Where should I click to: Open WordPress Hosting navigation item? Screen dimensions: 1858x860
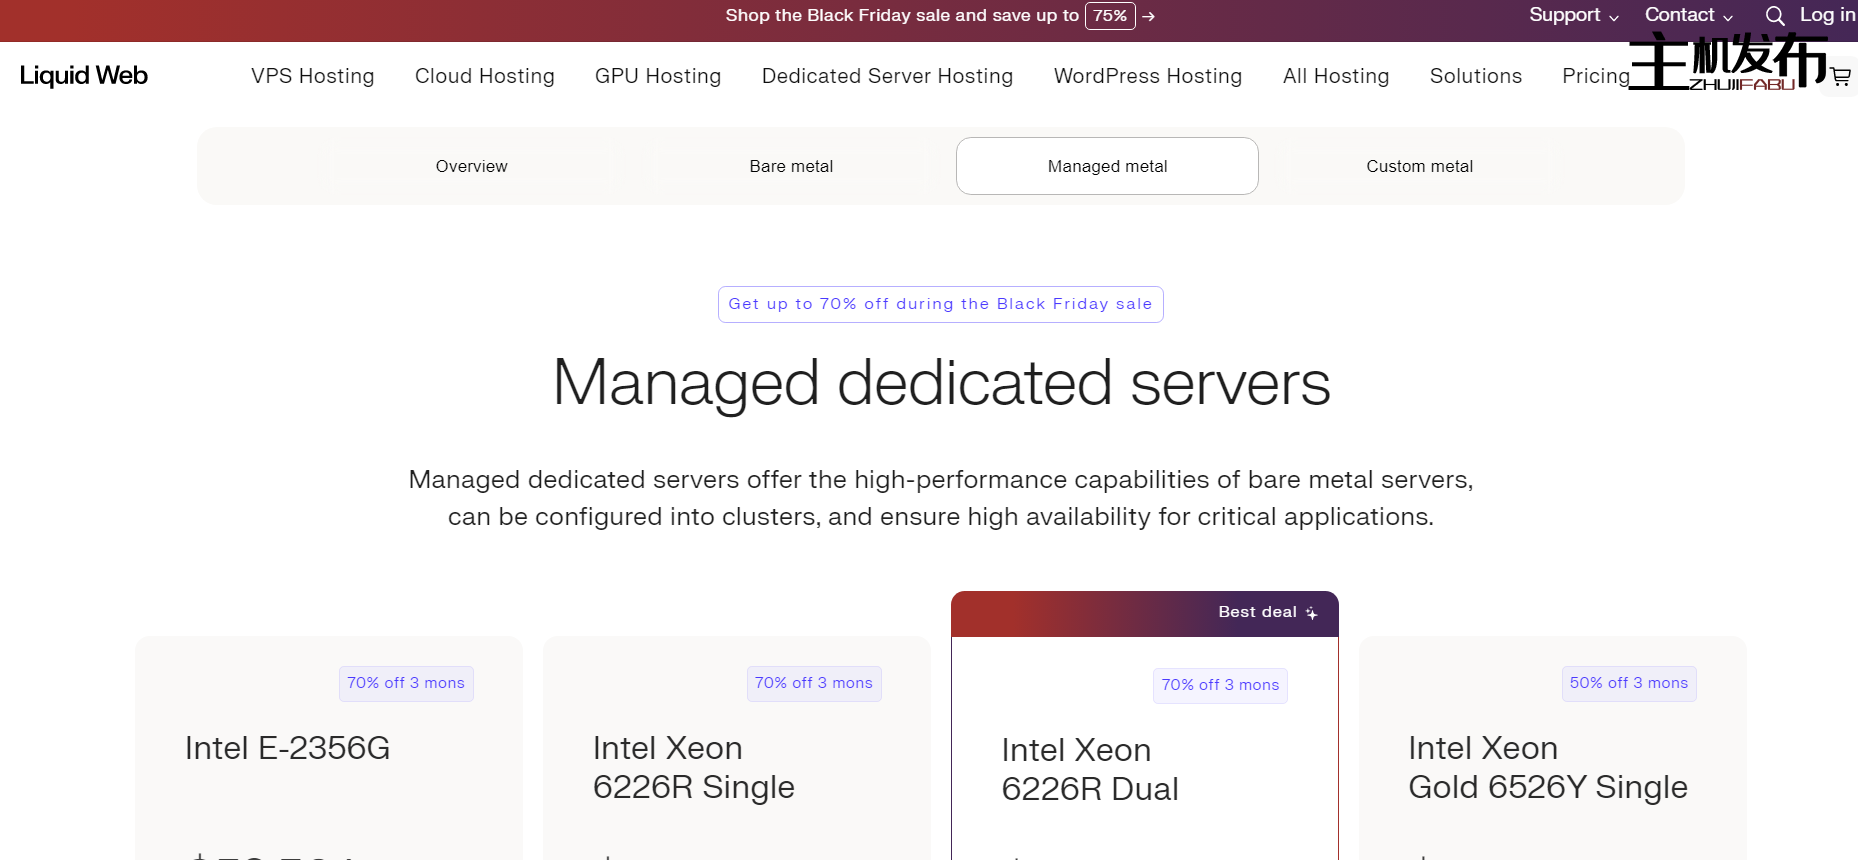[x=1147, y=76]
